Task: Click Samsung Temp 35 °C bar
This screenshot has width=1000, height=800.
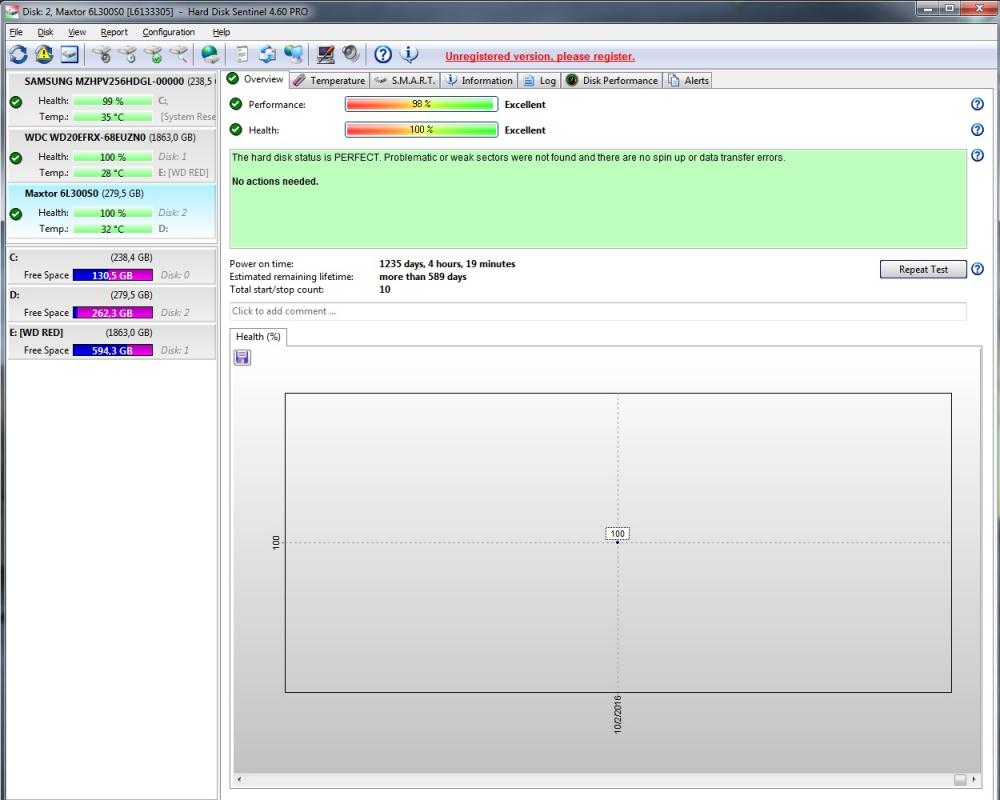Action: click(113, 117)
